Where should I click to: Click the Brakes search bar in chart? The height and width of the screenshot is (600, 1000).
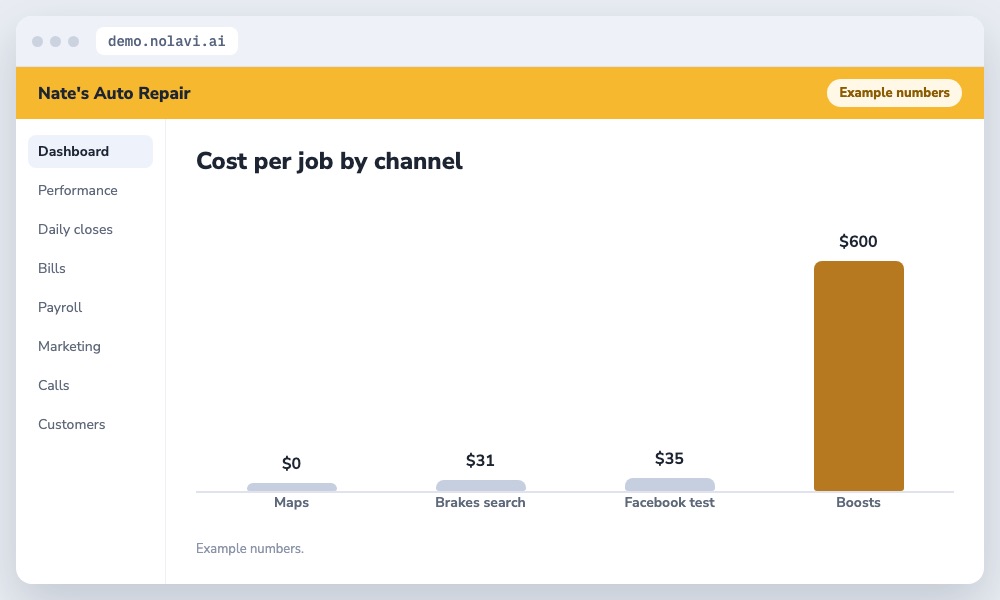pyautogui.click(x=480, y=486)
